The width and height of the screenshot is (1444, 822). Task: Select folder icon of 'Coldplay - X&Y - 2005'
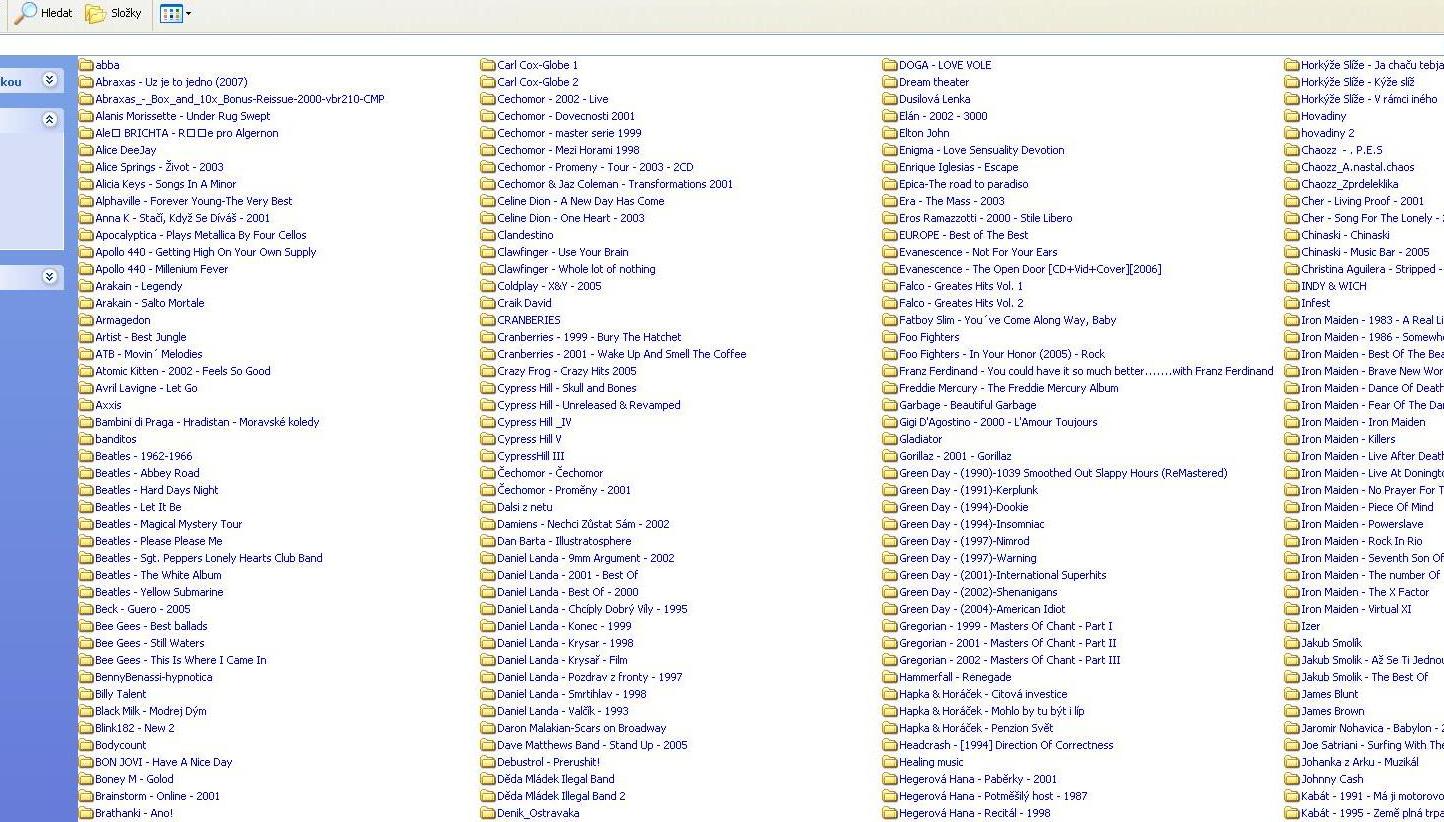coord(488,286)
